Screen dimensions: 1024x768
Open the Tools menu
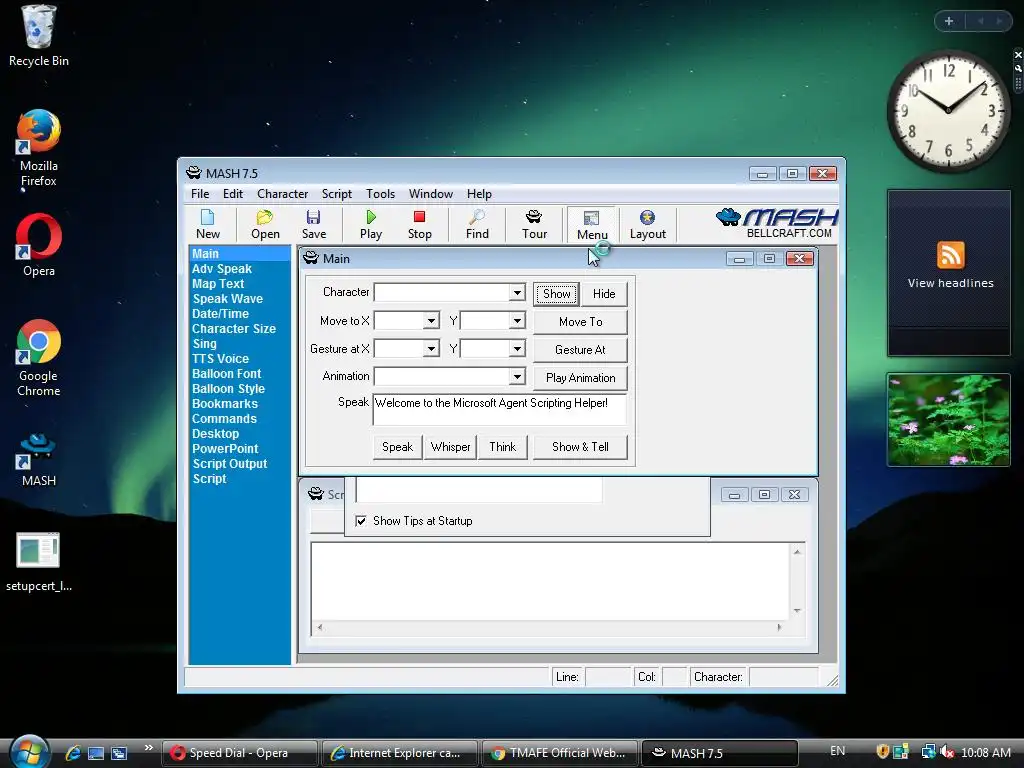(380, 194)
